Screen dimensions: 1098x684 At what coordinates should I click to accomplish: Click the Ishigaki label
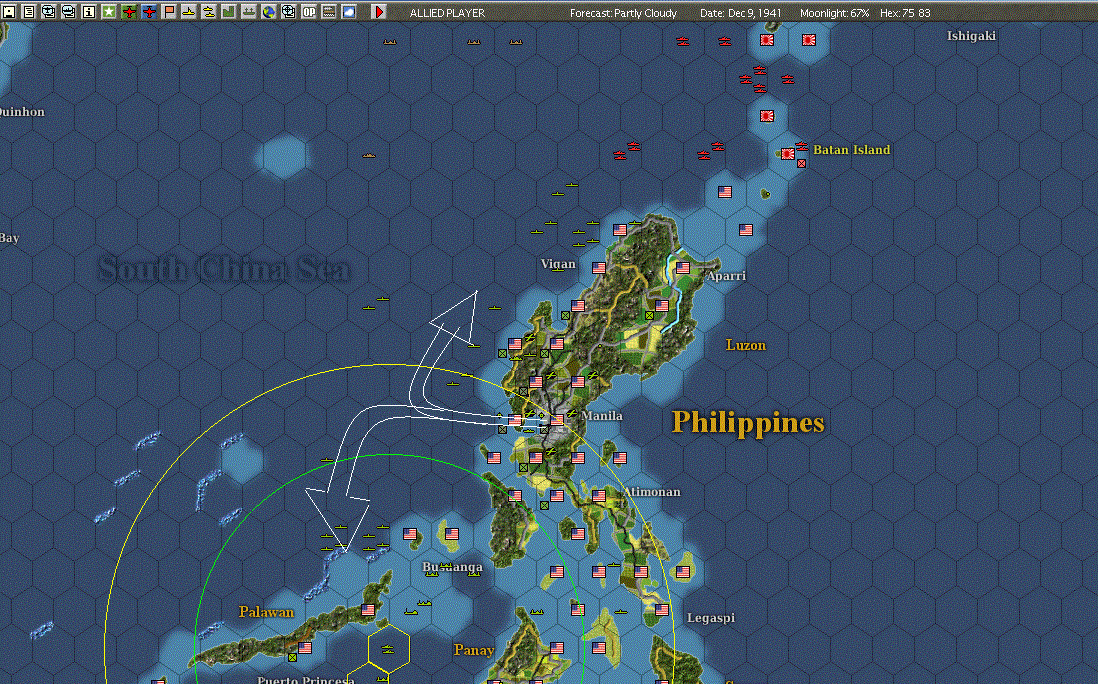pyautogui.click(x=971, y=36)
